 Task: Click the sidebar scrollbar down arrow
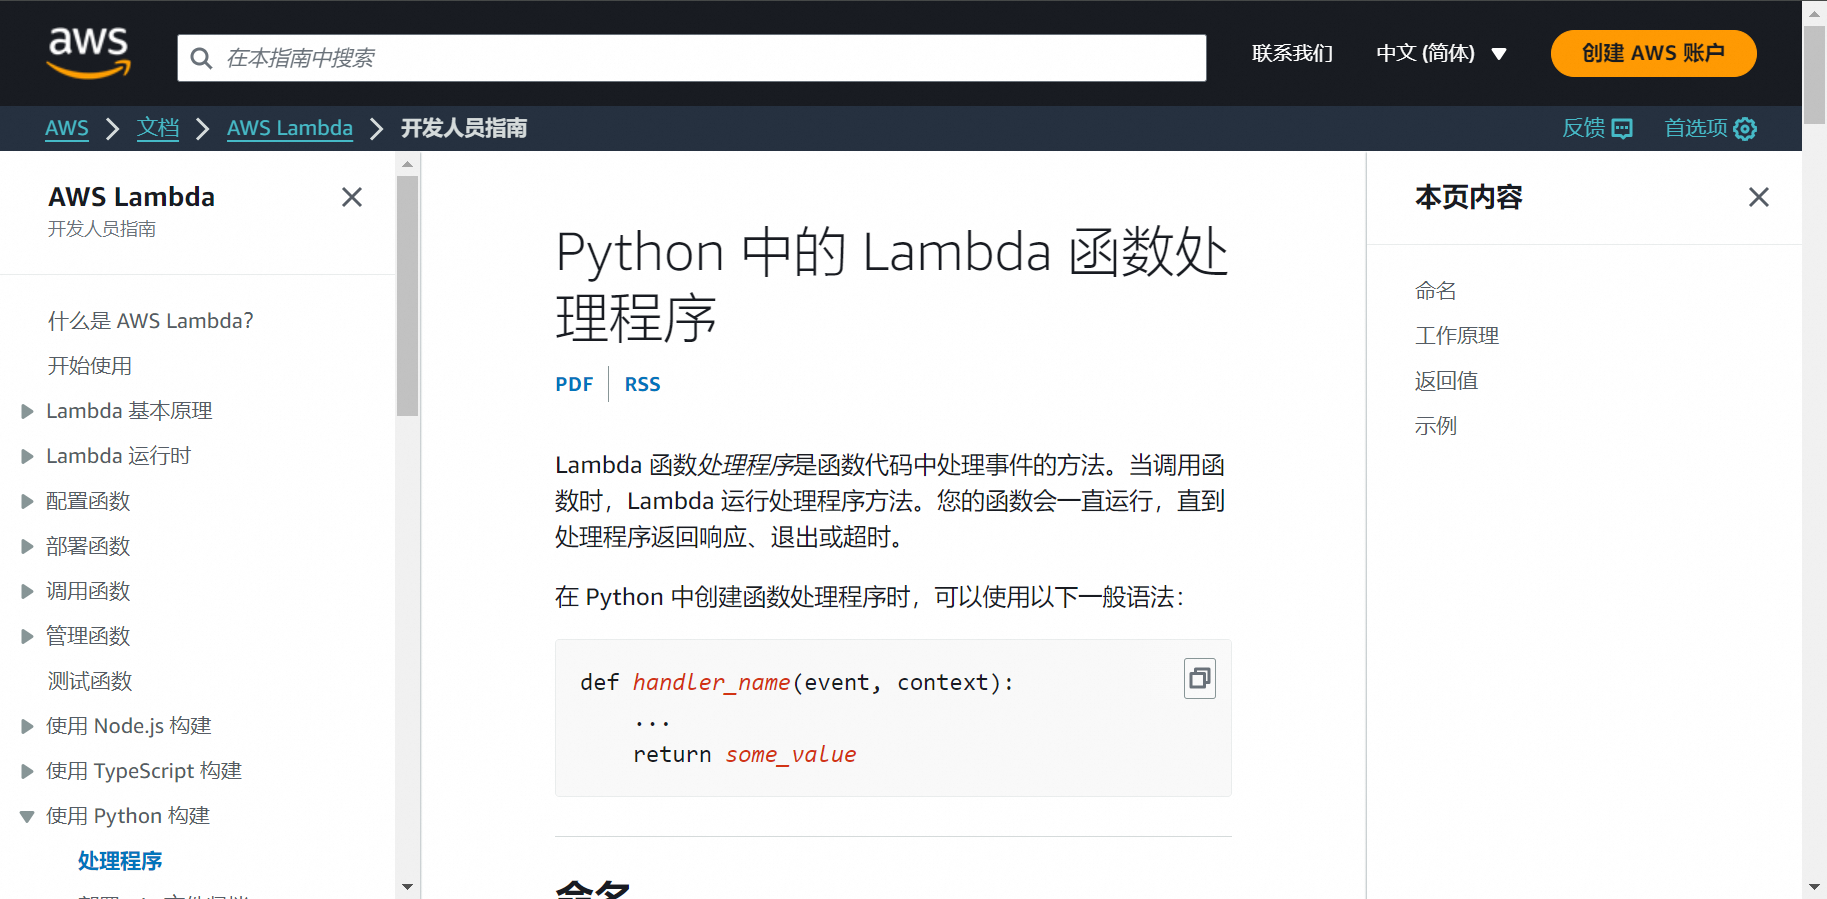[407, 886]
